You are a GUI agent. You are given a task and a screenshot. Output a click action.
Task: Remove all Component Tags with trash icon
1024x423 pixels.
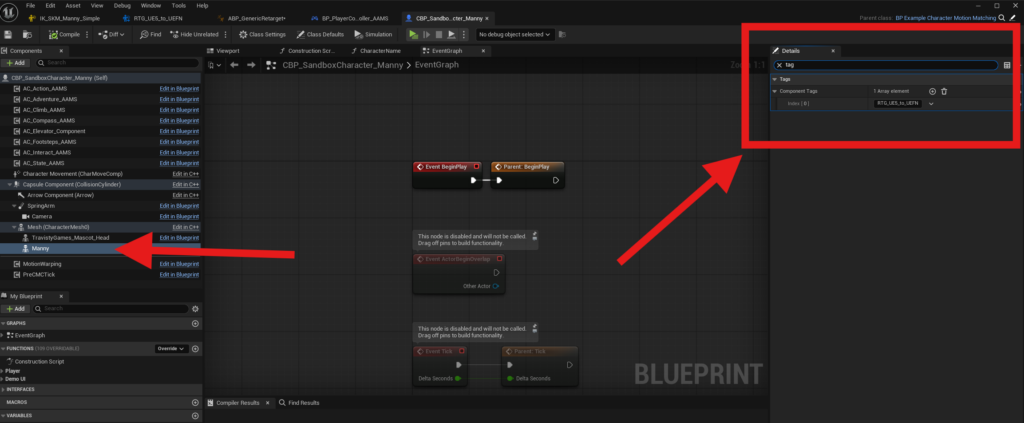pyautogui.click(x=944, y=91)
